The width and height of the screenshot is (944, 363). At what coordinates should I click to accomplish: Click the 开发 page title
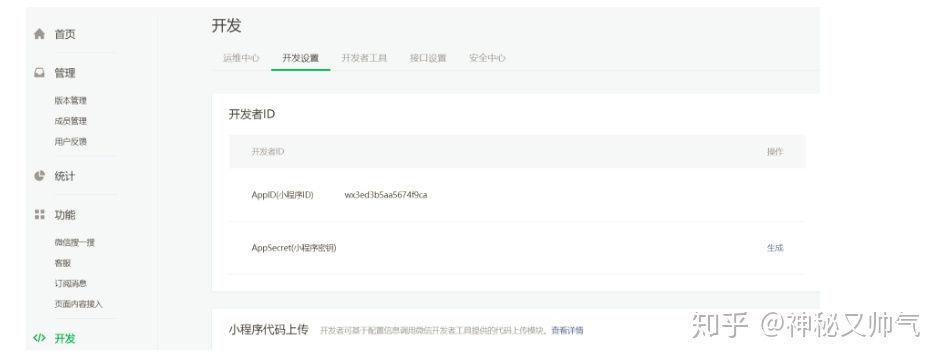pyautogui.click(x=226, y=26)
